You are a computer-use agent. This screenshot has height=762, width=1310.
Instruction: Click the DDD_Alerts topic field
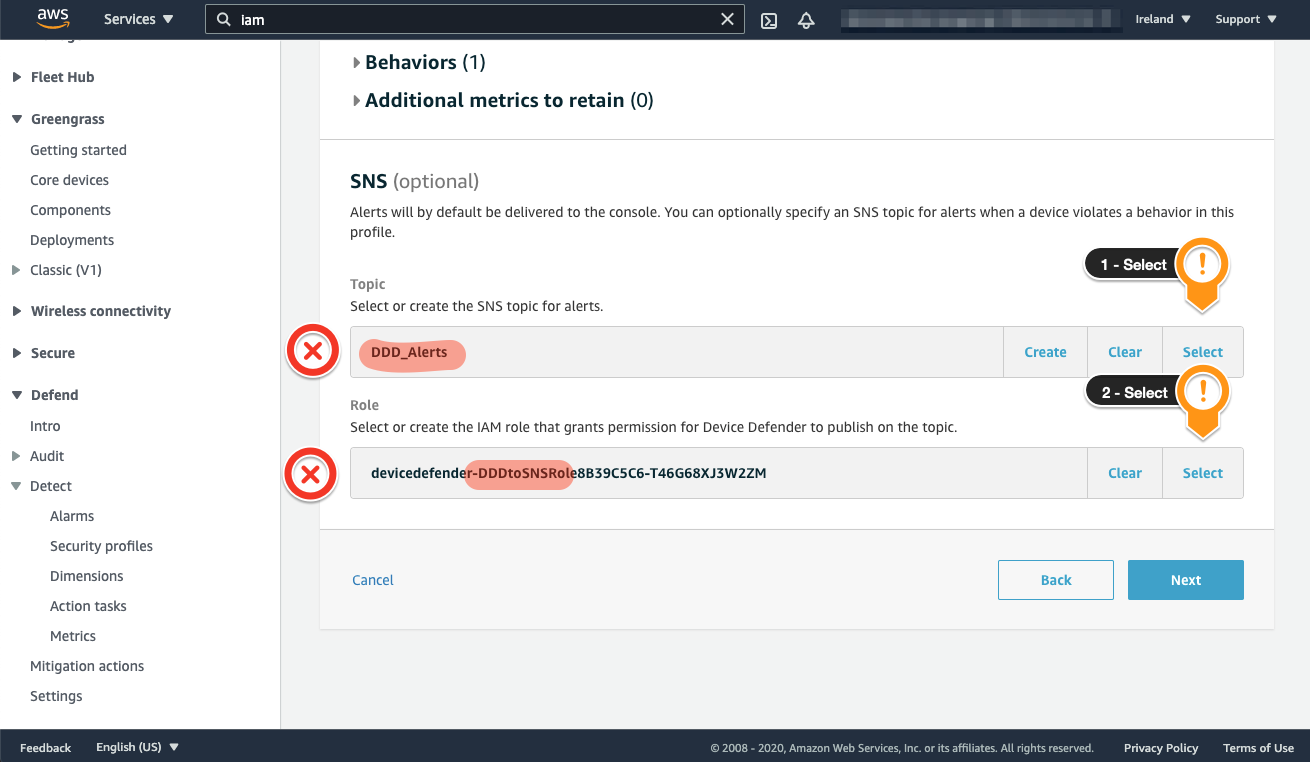[677, 352]
